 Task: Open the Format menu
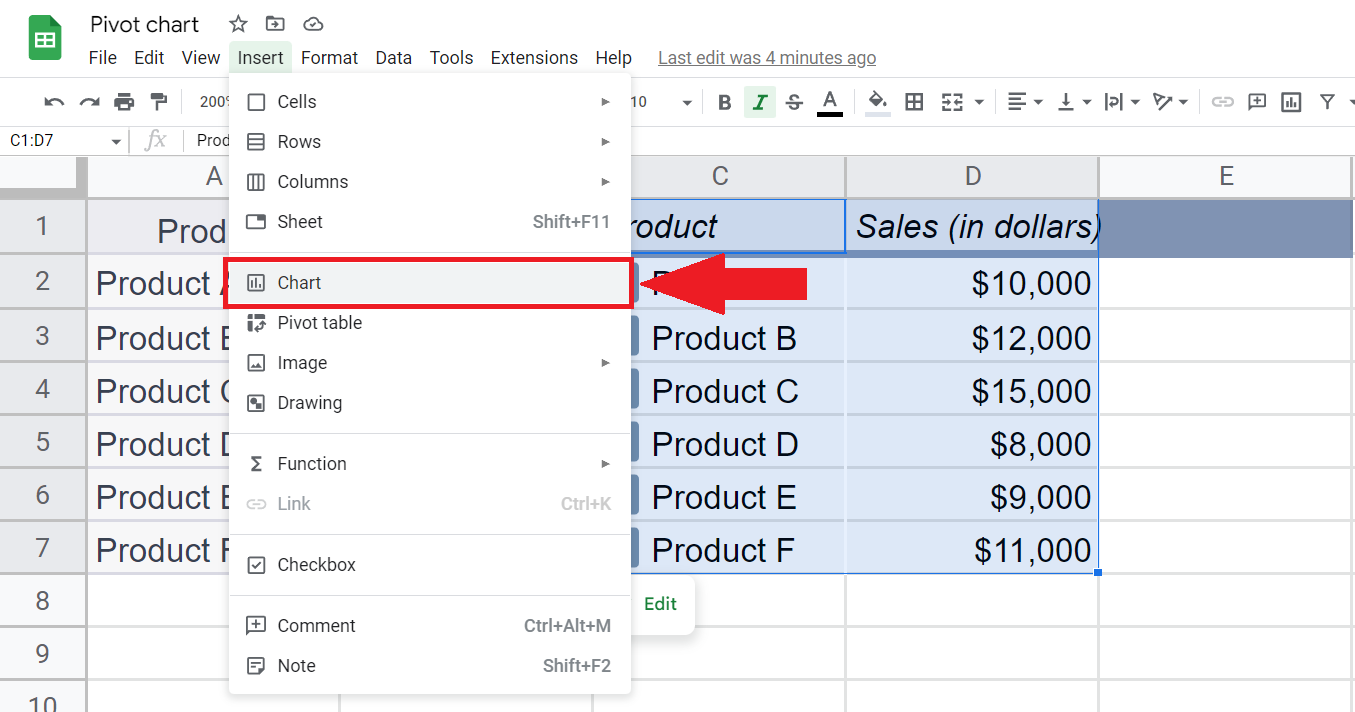pos(329,58)
